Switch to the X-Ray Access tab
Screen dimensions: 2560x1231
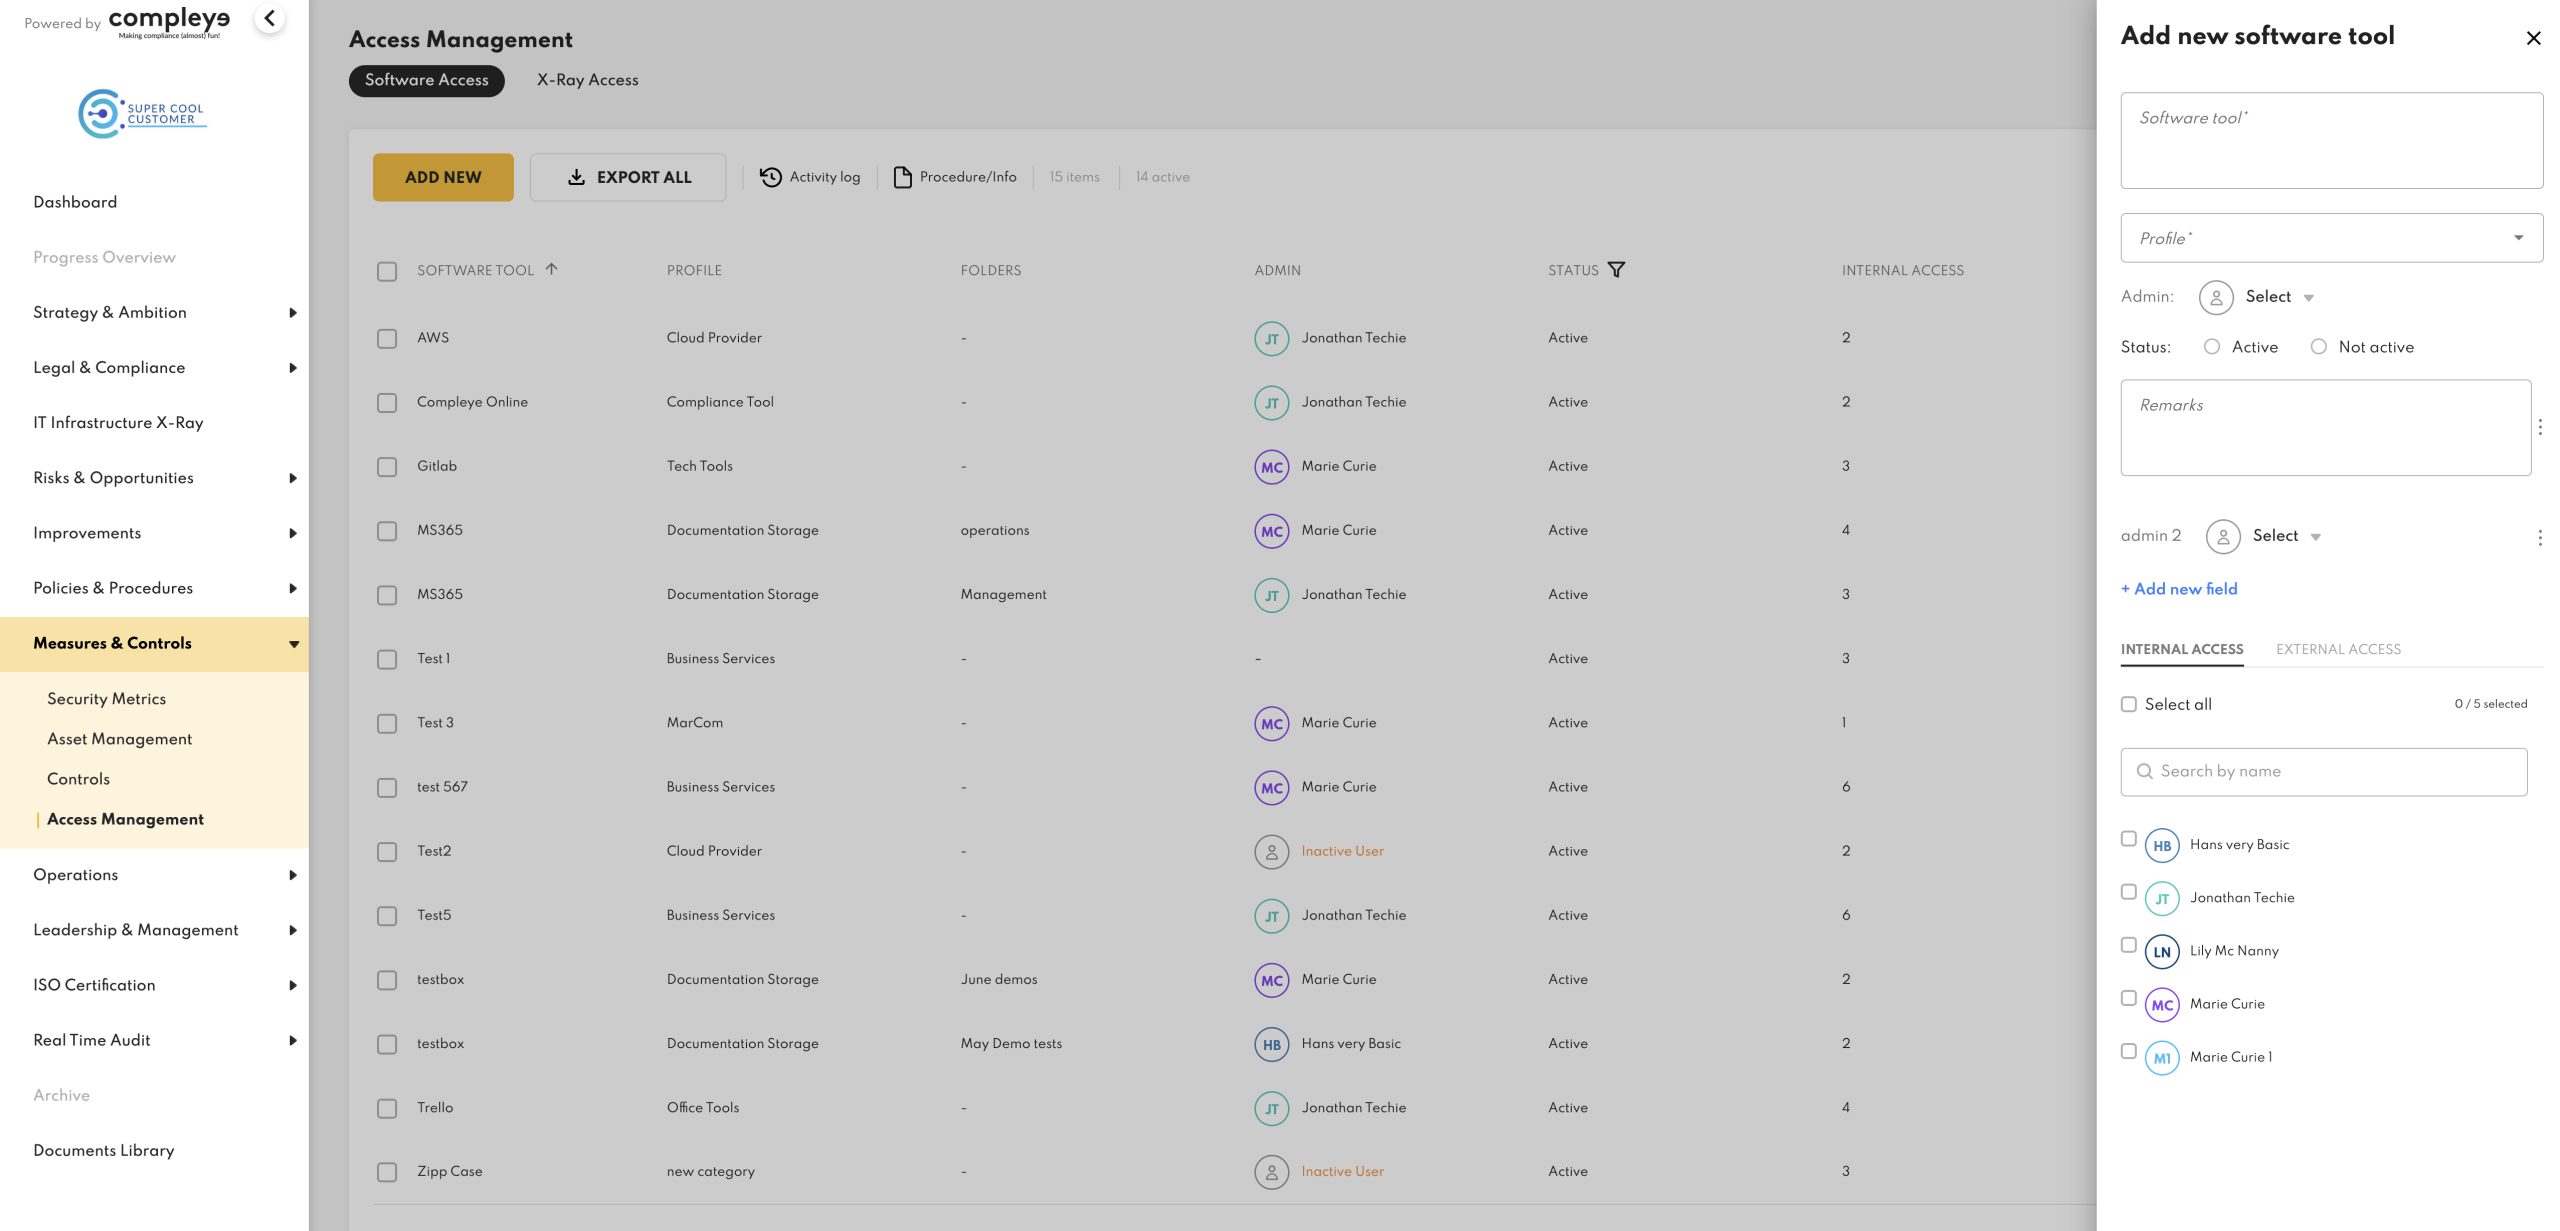(587, 80)
